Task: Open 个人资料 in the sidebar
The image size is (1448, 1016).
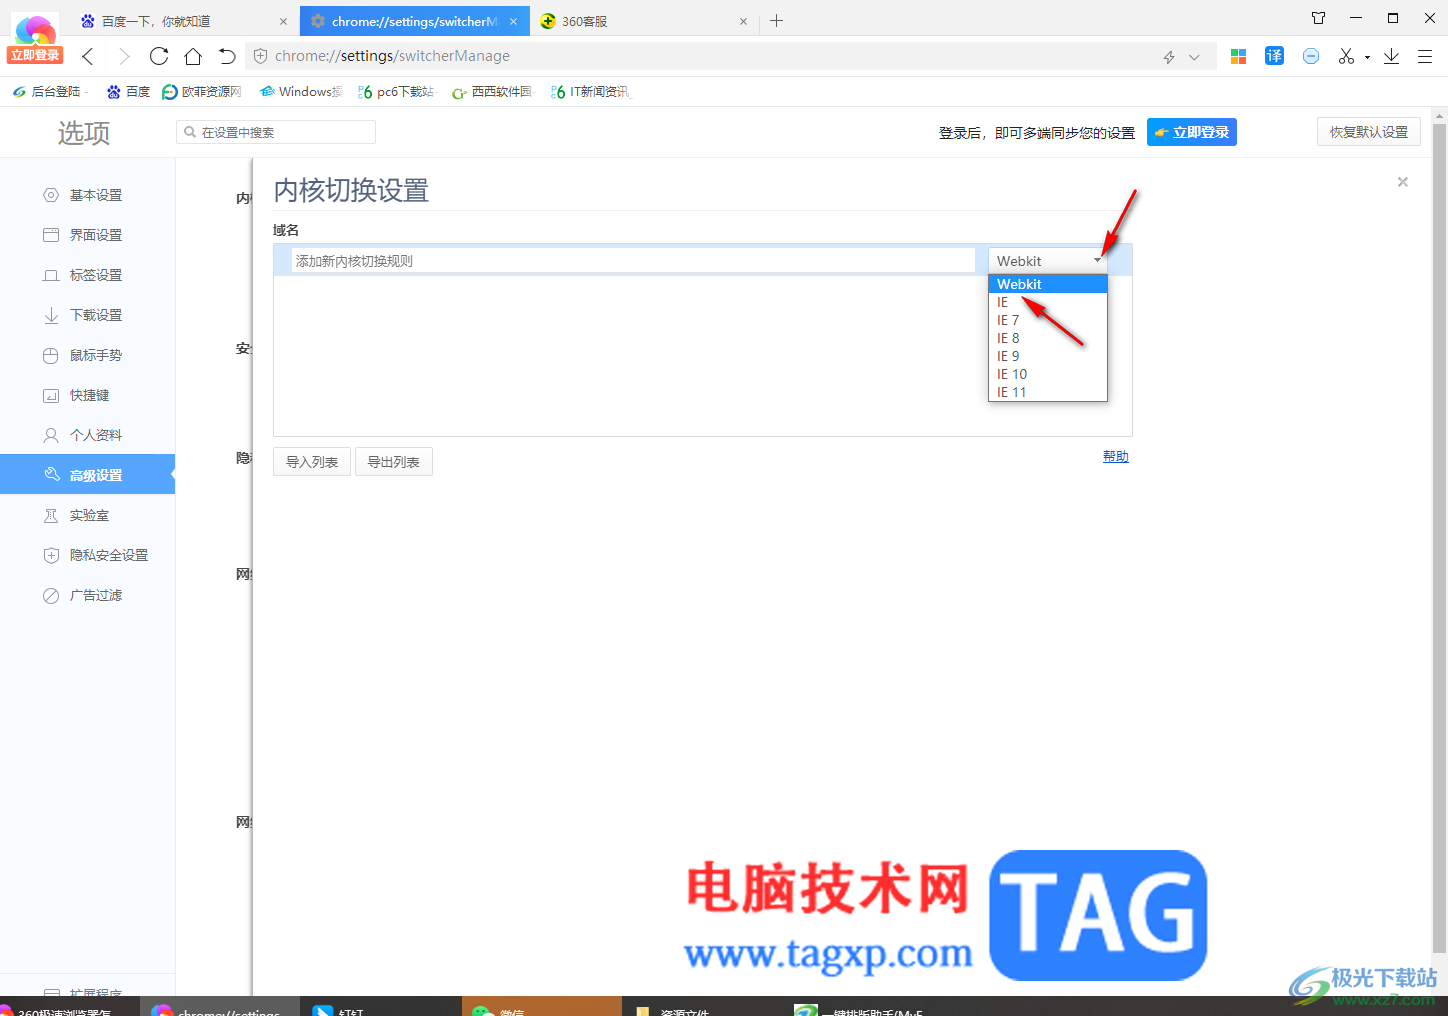Action: (87, 435)
